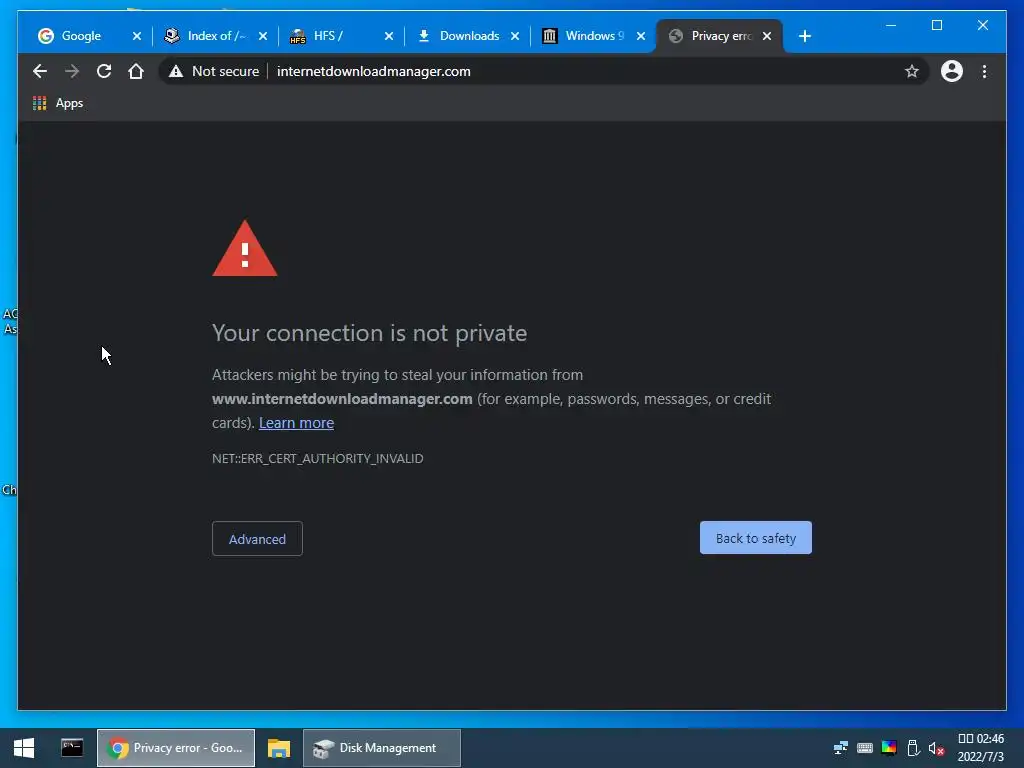Close the HFS / tab
Image resolution: width=1024 pixels, height=768 pixels.
(x=389, y=36)
